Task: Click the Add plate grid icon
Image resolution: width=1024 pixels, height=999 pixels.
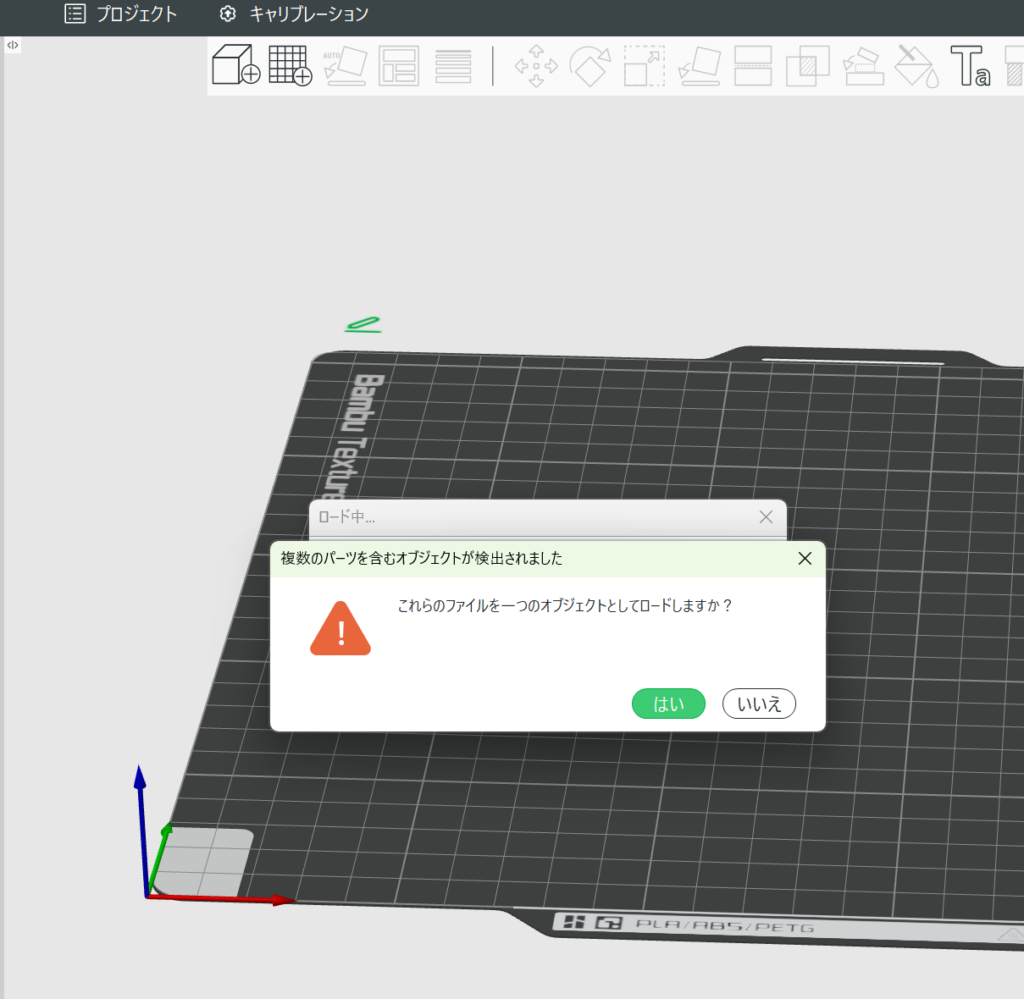Action: pos(290,65)
